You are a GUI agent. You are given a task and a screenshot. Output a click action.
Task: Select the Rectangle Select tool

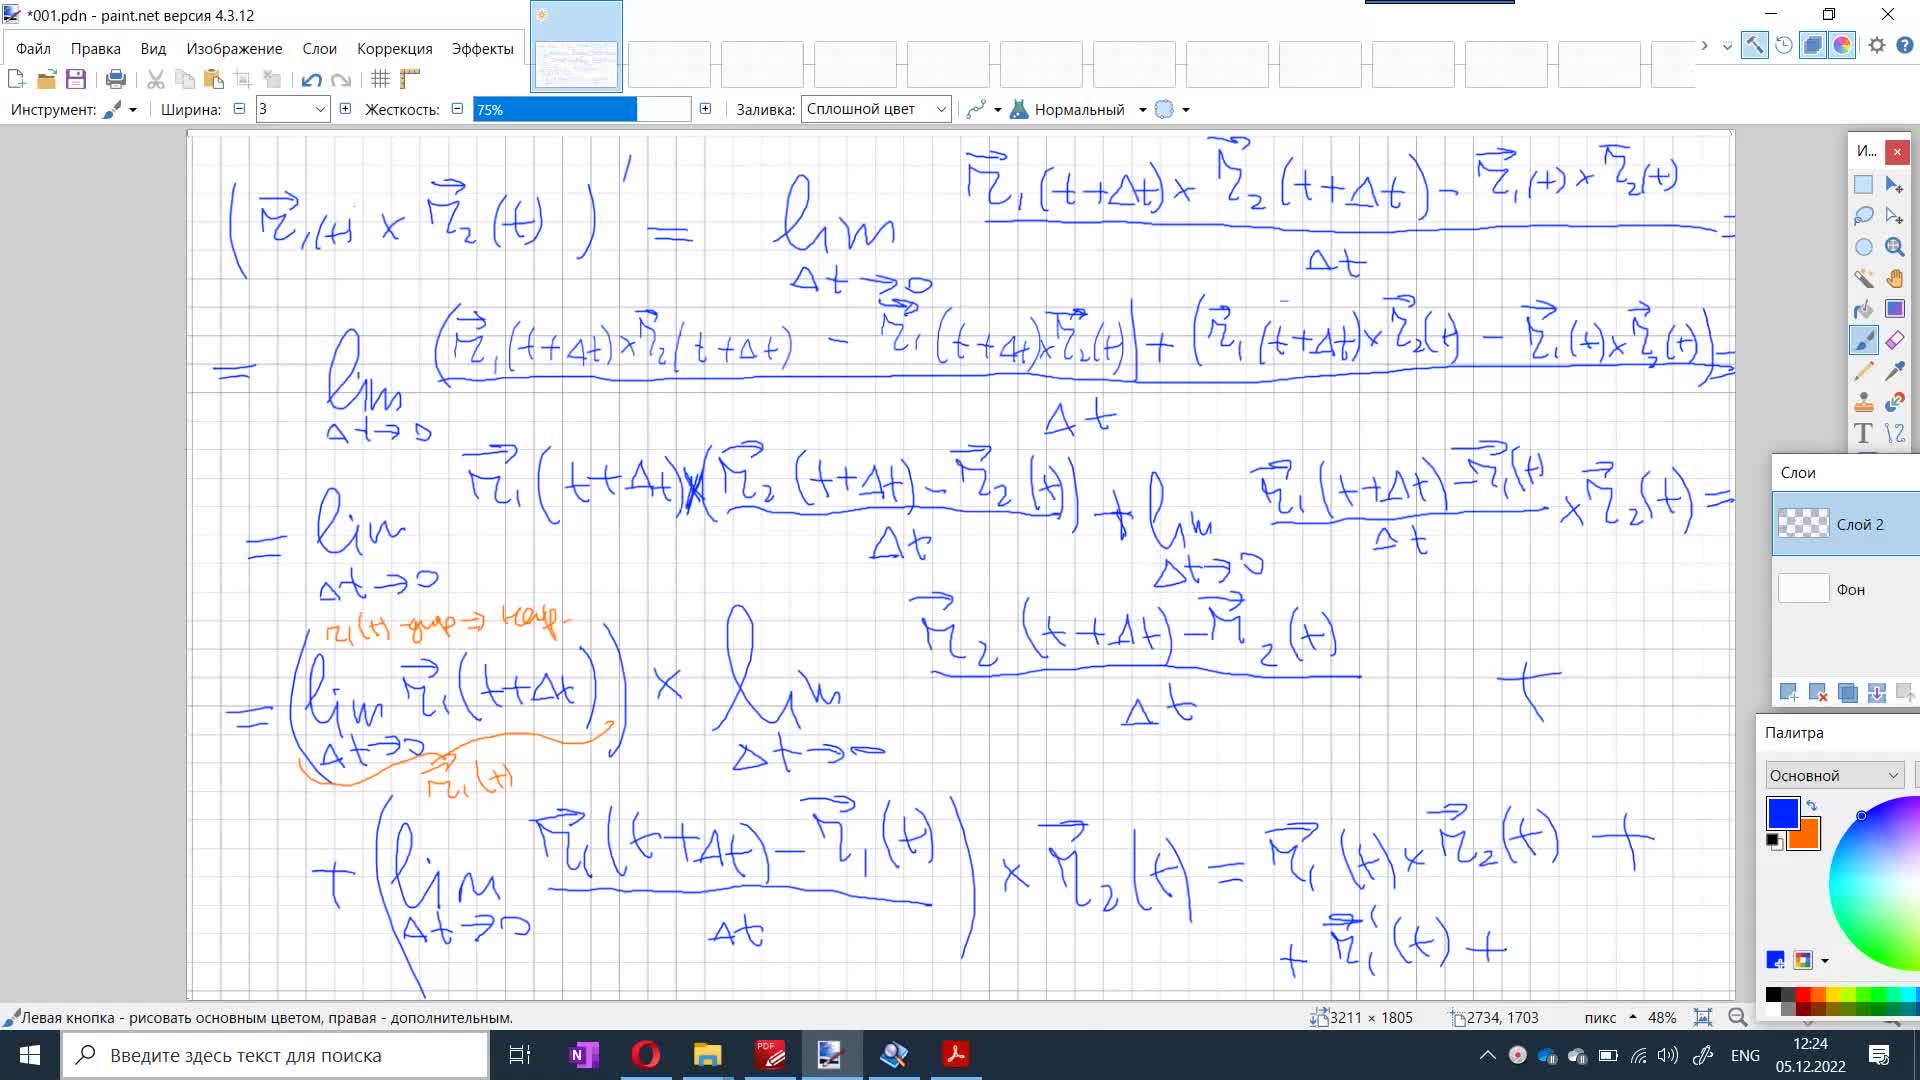pyautogui.click(x=1863, y=185)
